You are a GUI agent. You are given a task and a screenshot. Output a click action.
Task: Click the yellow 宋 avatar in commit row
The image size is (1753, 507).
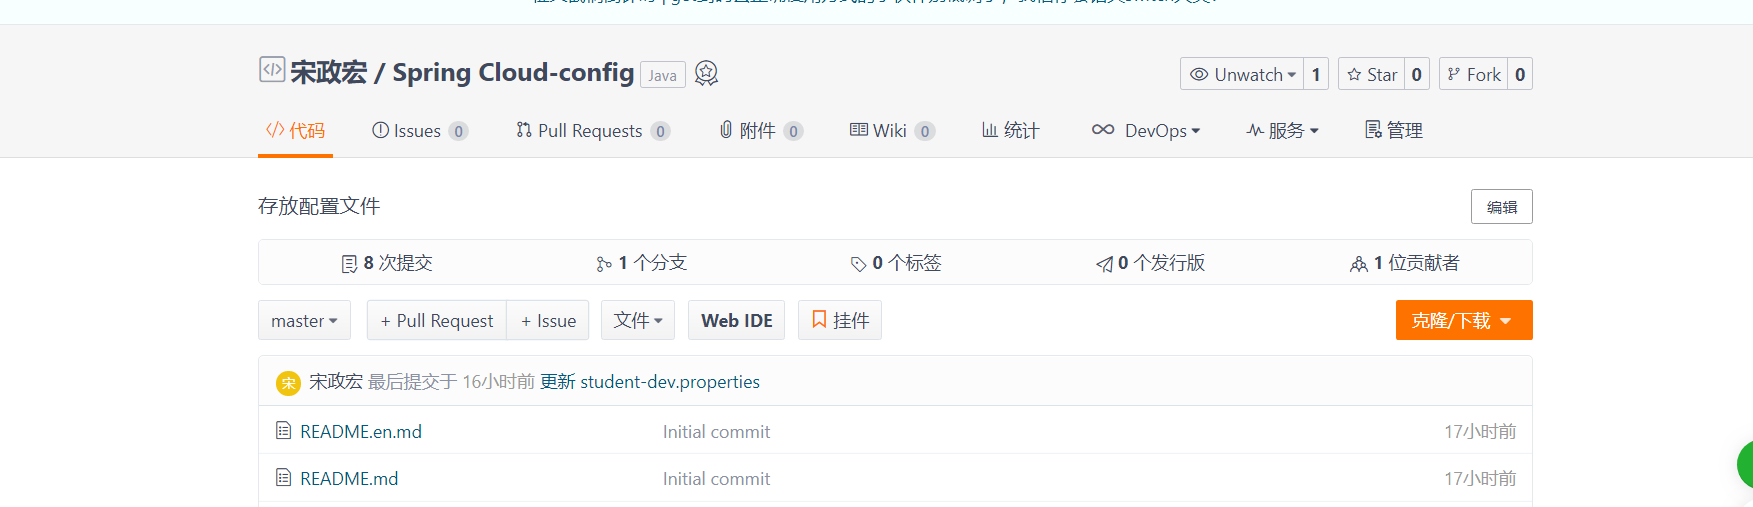[288, 383]
